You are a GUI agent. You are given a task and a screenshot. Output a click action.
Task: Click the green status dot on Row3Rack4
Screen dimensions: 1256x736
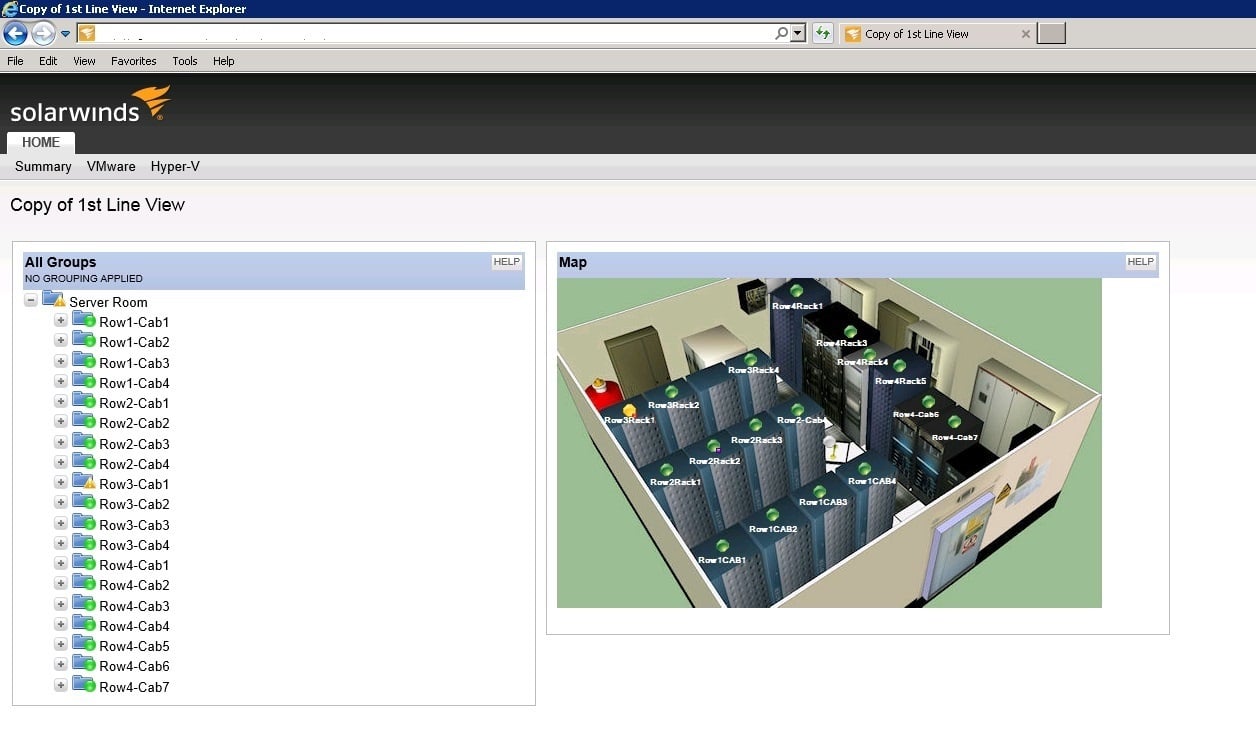[750, 359]
